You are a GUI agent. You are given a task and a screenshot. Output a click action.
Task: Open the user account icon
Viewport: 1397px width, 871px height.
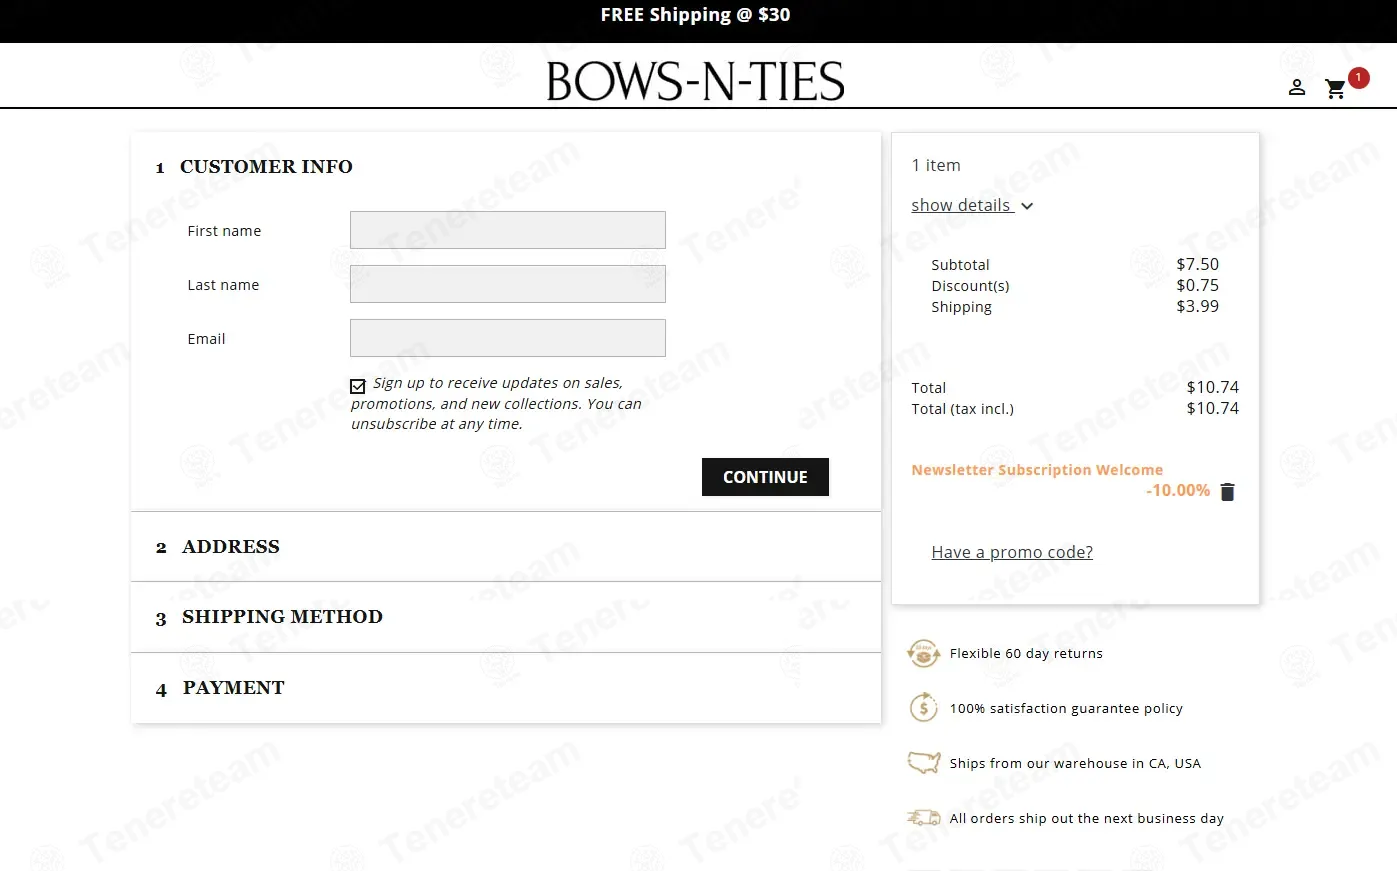[x=1297, y=88]
